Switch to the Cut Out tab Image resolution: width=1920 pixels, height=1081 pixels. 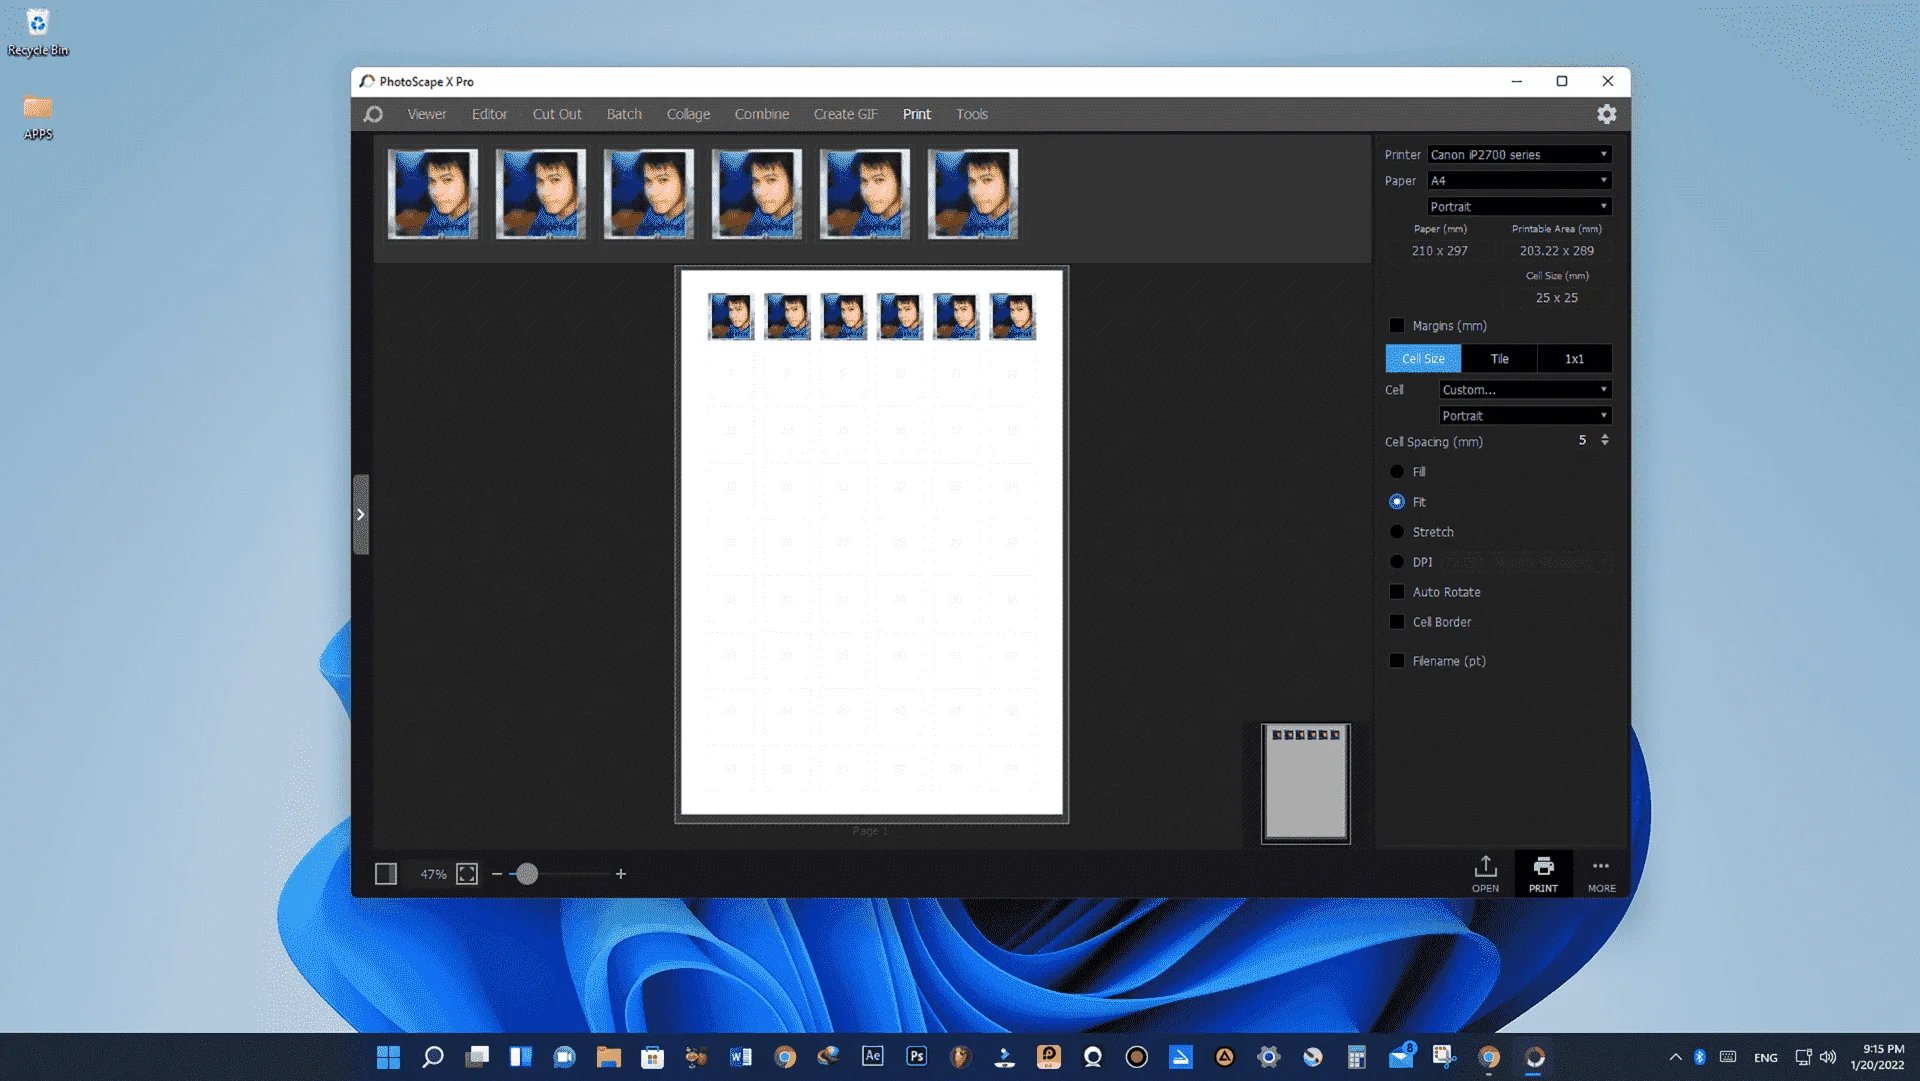click(x=557, y=114)
